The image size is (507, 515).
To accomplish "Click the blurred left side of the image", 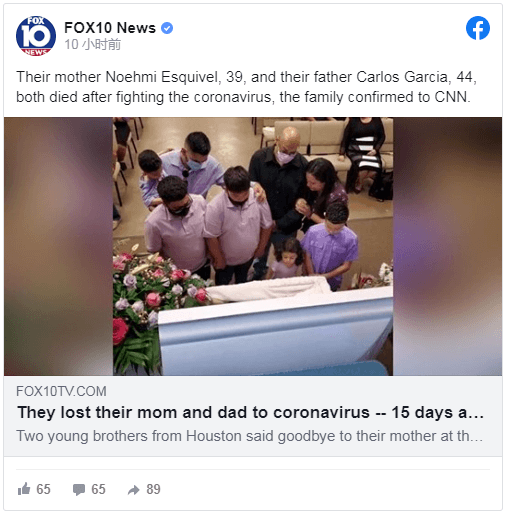I will coord(58,246).
